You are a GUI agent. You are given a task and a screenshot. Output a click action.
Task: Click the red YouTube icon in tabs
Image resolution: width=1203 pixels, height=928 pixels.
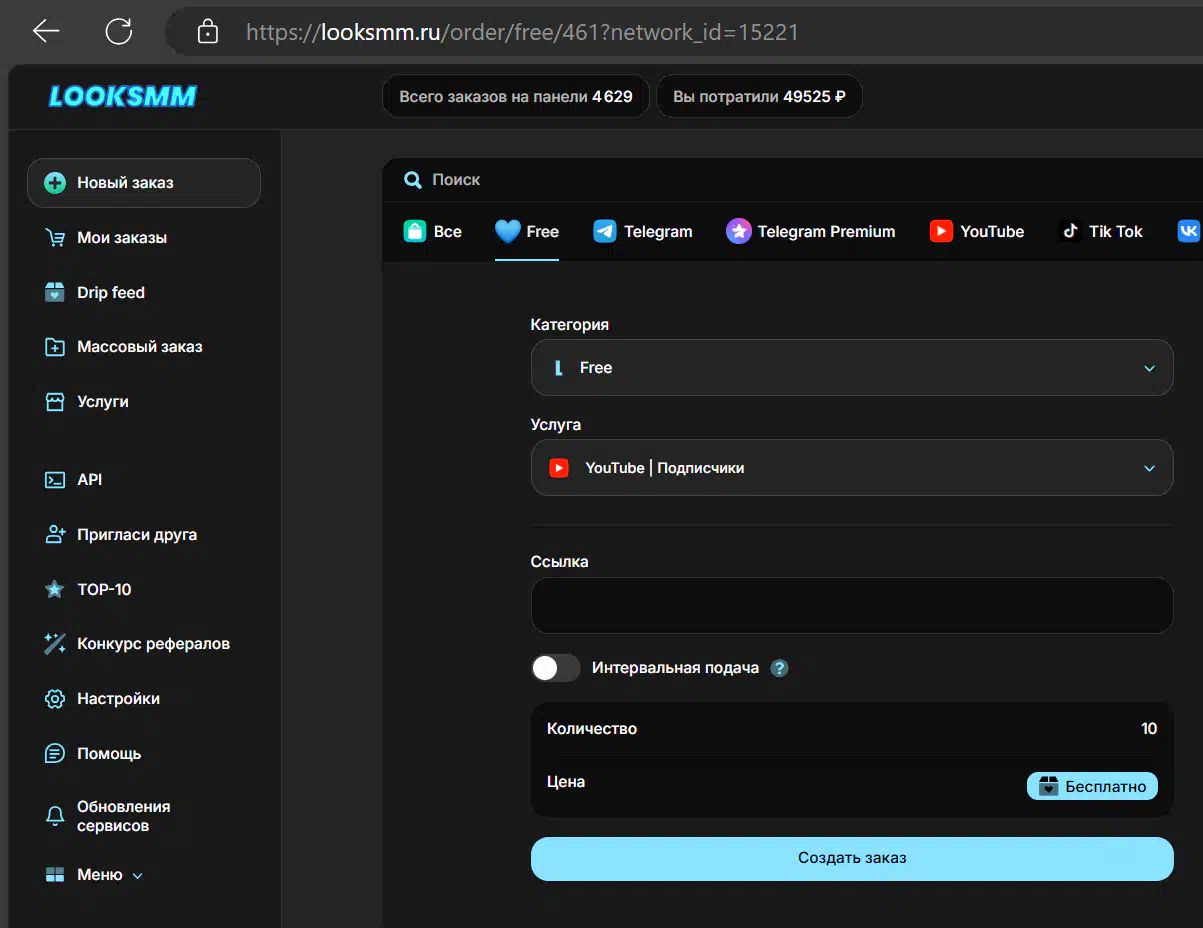pos(941,231)
